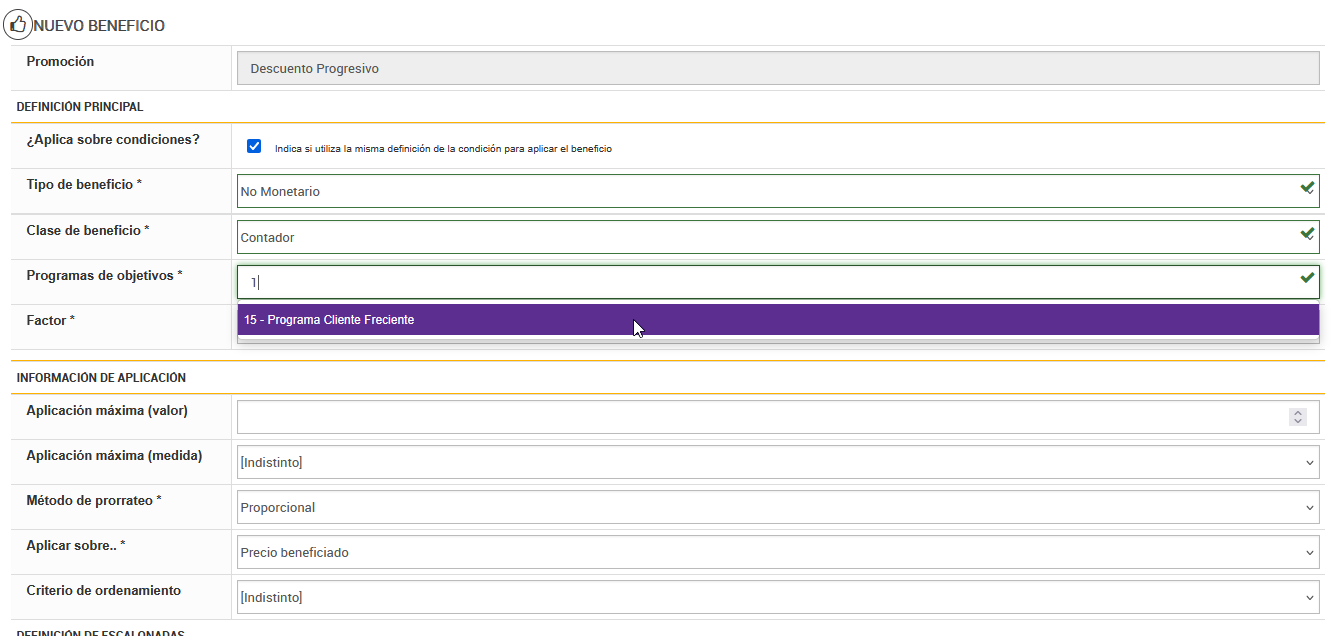Click green checkmark in Clase de beneficio
This screenshot has height=636, width=1333.
tap(1307, 234)
